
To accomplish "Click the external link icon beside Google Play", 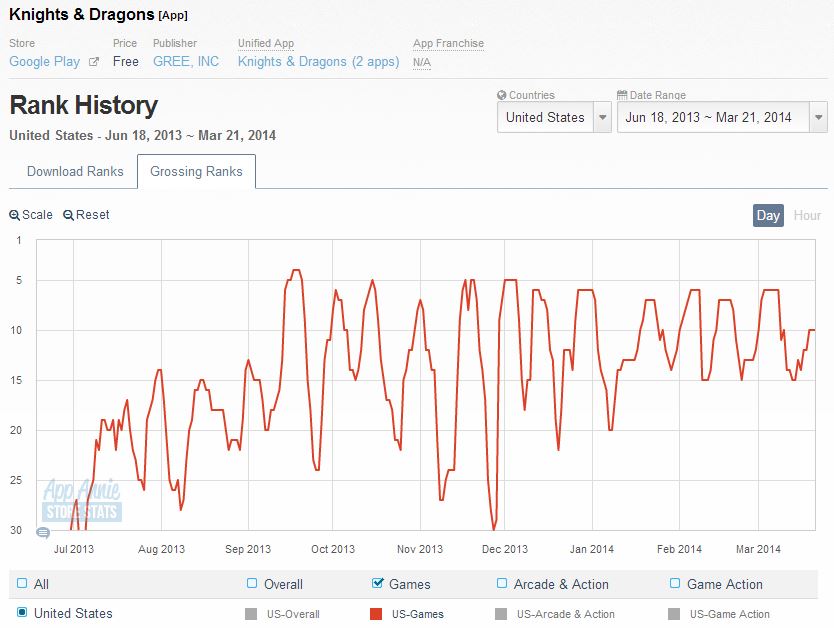I will (x=94, y=62).
